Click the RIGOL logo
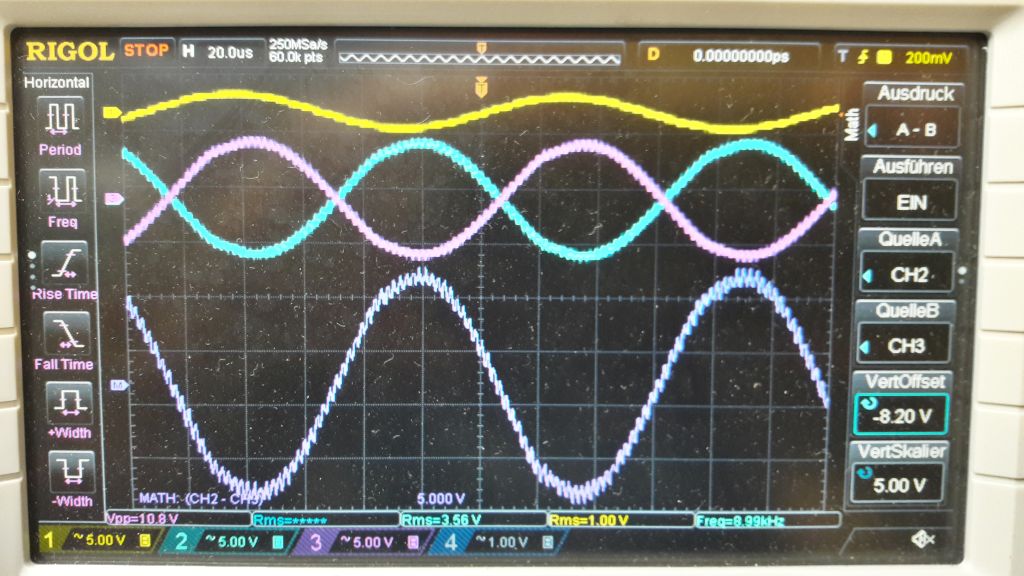The height and width of the screenshot is (576, 1024). pyautogui.click(x=70, y=51)
